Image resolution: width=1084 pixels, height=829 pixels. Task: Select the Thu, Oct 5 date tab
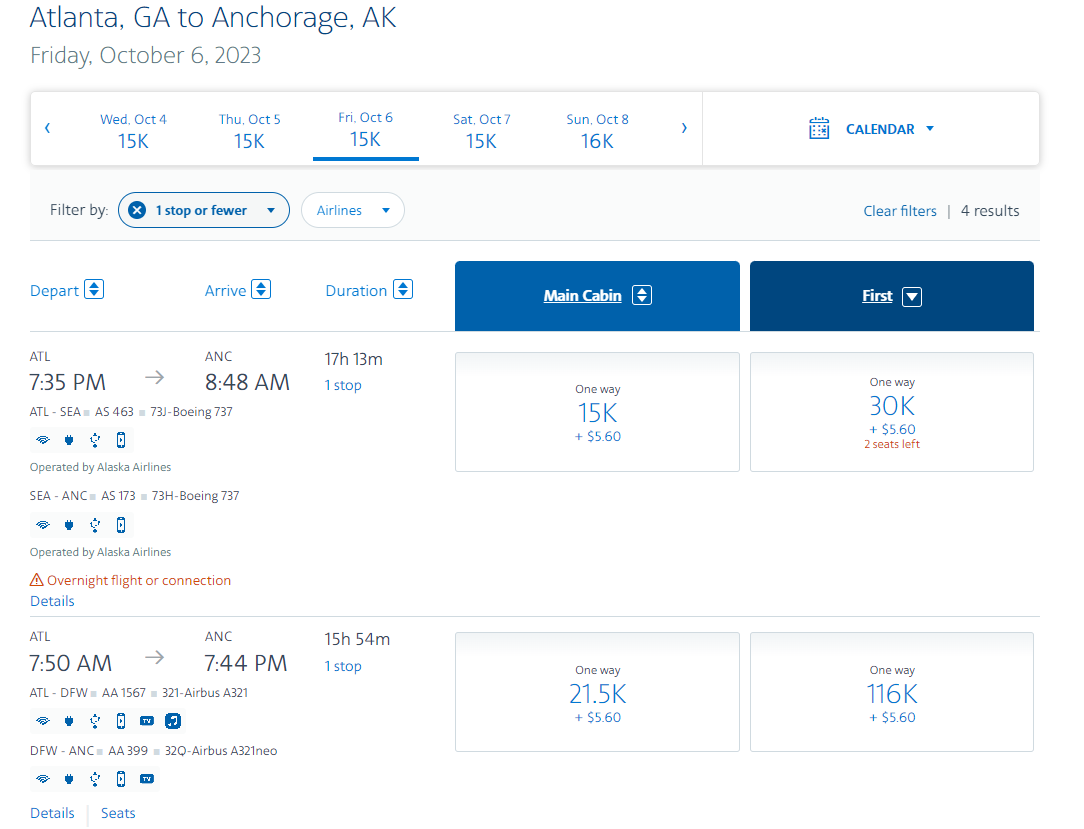(x=249, y=129)
